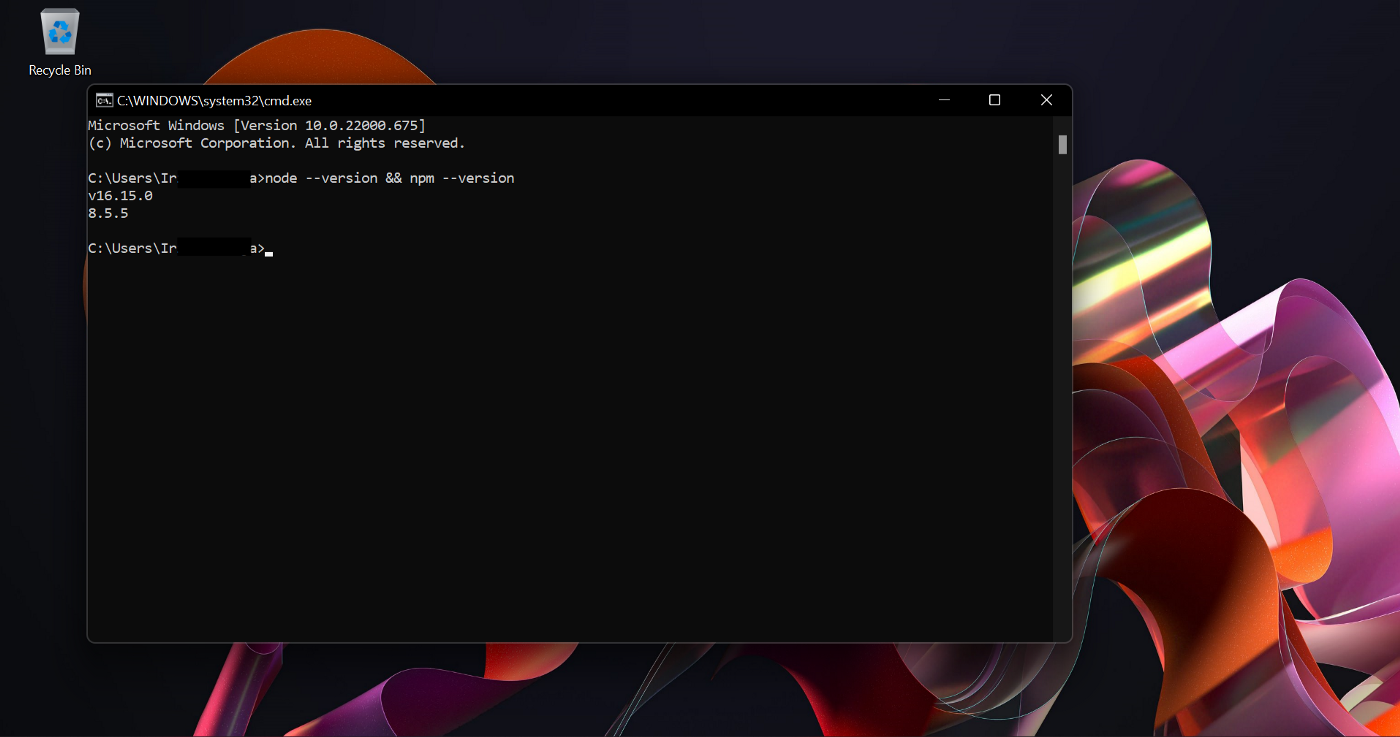This screenshot has width=1400, height=737.
Task: Close the Command Prompt window
Action: point(1046,100)
